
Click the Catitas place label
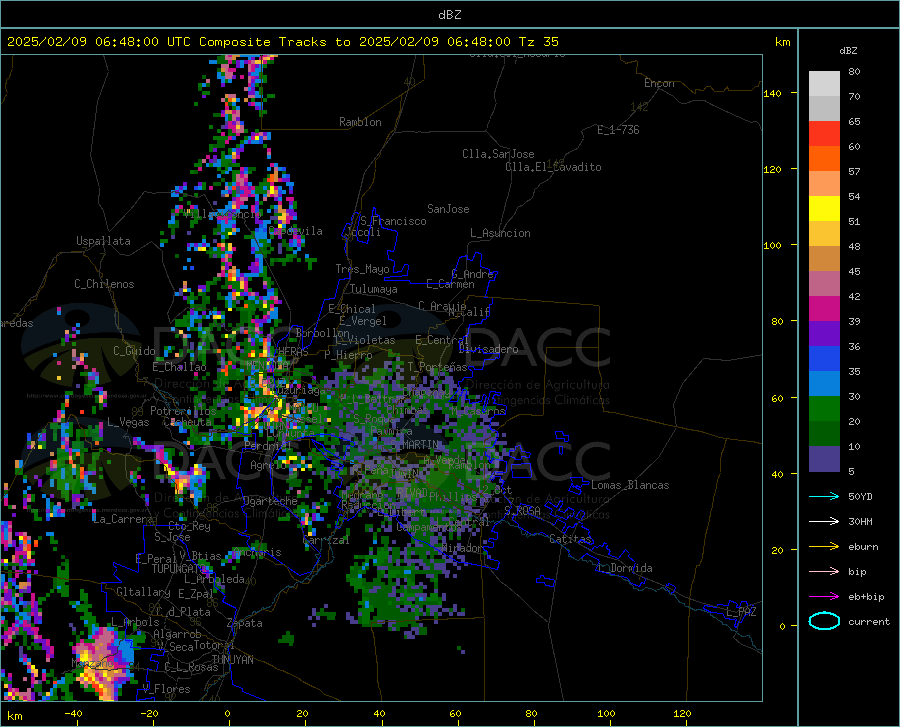point(570,539)
